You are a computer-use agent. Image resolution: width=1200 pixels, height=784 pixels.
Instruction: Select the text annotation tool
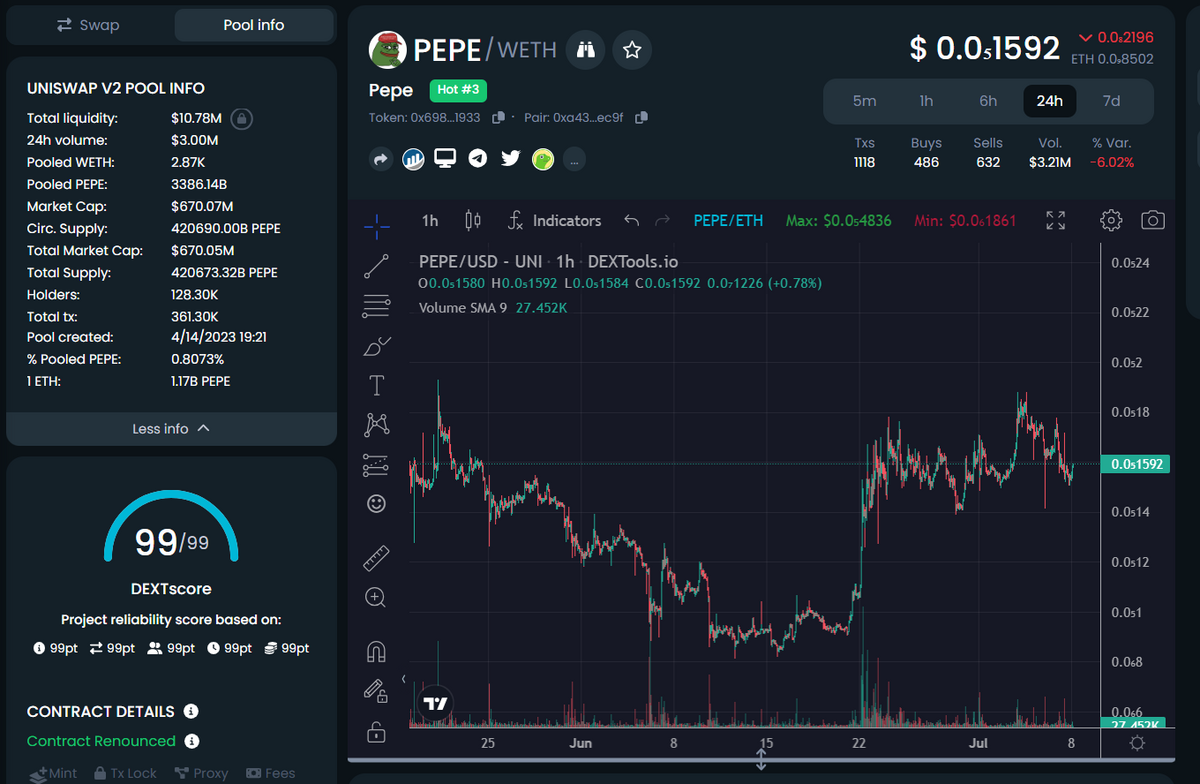pos(377,385)
